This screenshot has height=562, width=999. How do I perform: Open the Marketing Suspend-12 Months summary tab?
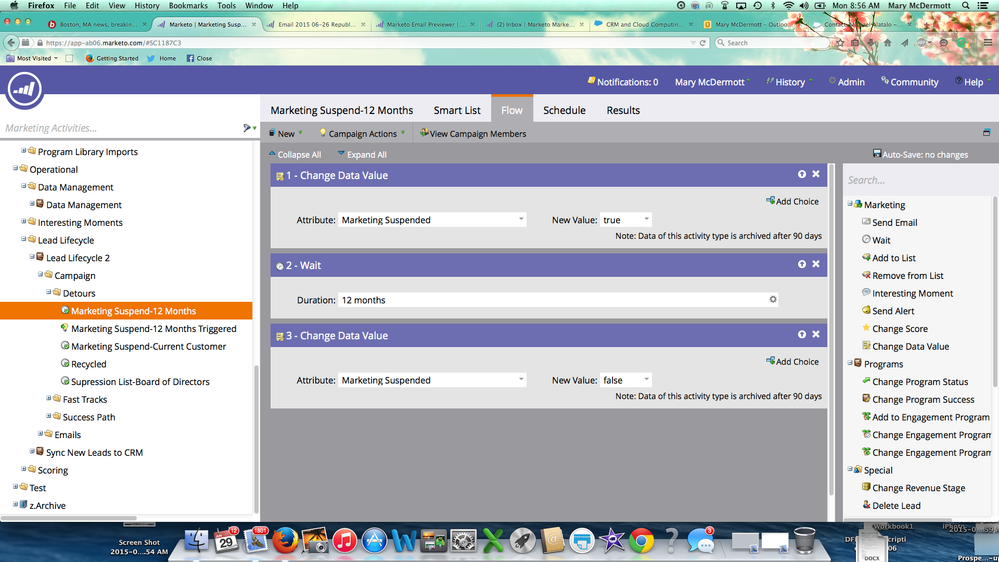[x=341, y=110]
